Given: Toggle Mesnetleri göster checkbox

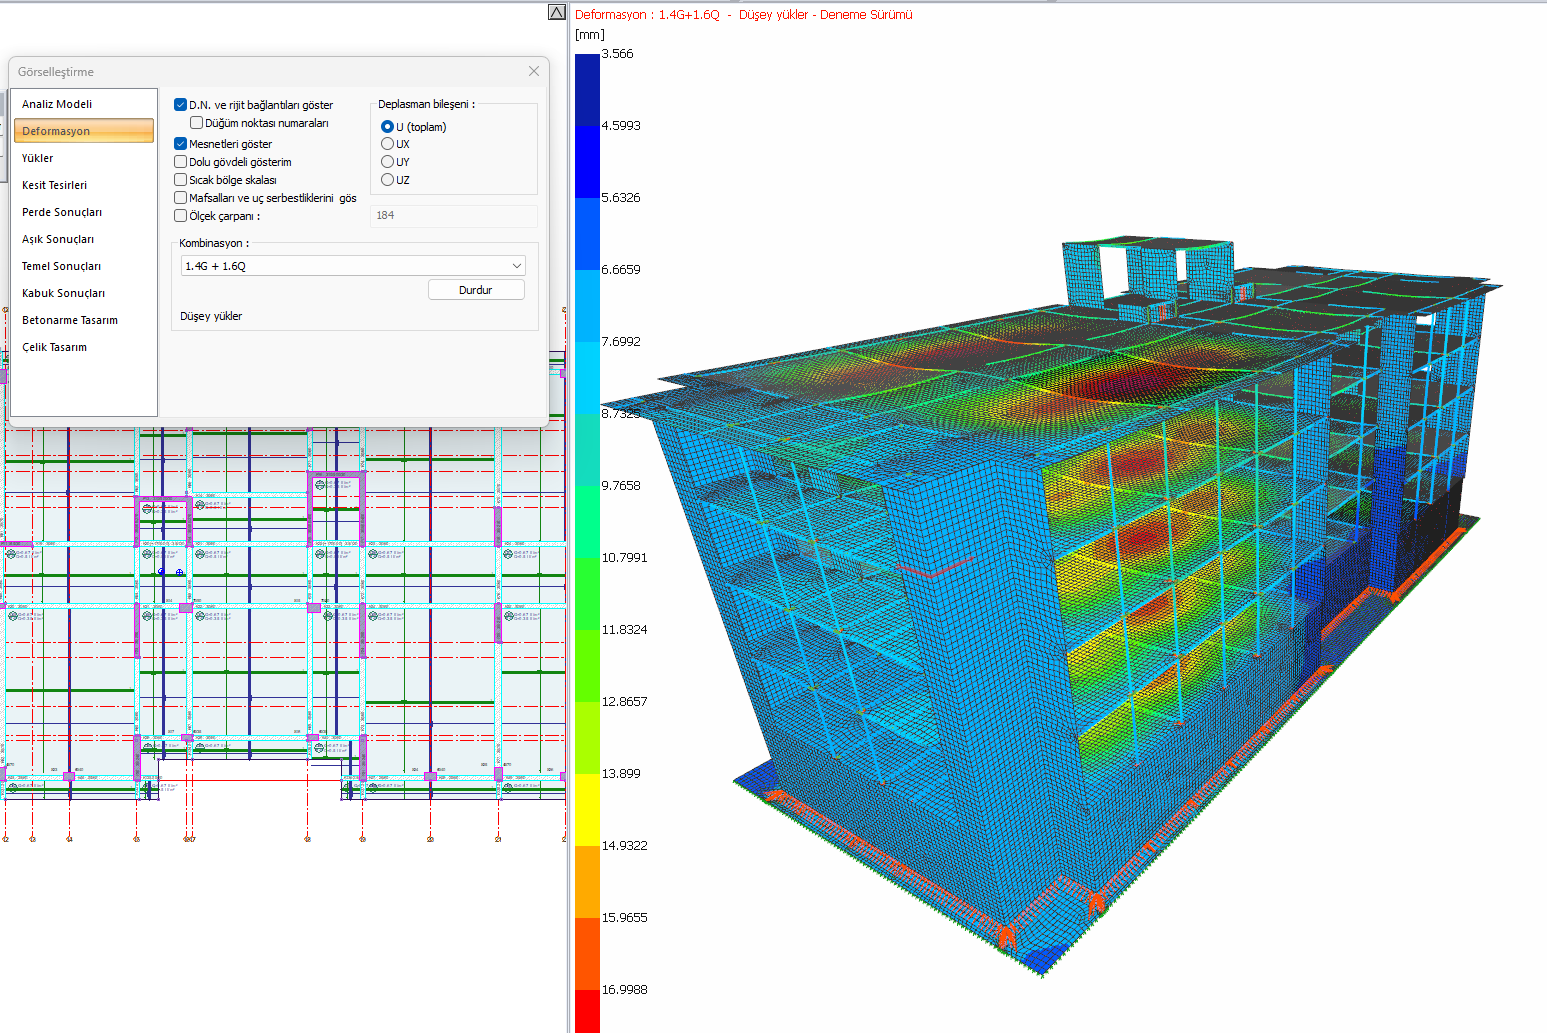Looking at the screenshot, I should coord(181,144).
